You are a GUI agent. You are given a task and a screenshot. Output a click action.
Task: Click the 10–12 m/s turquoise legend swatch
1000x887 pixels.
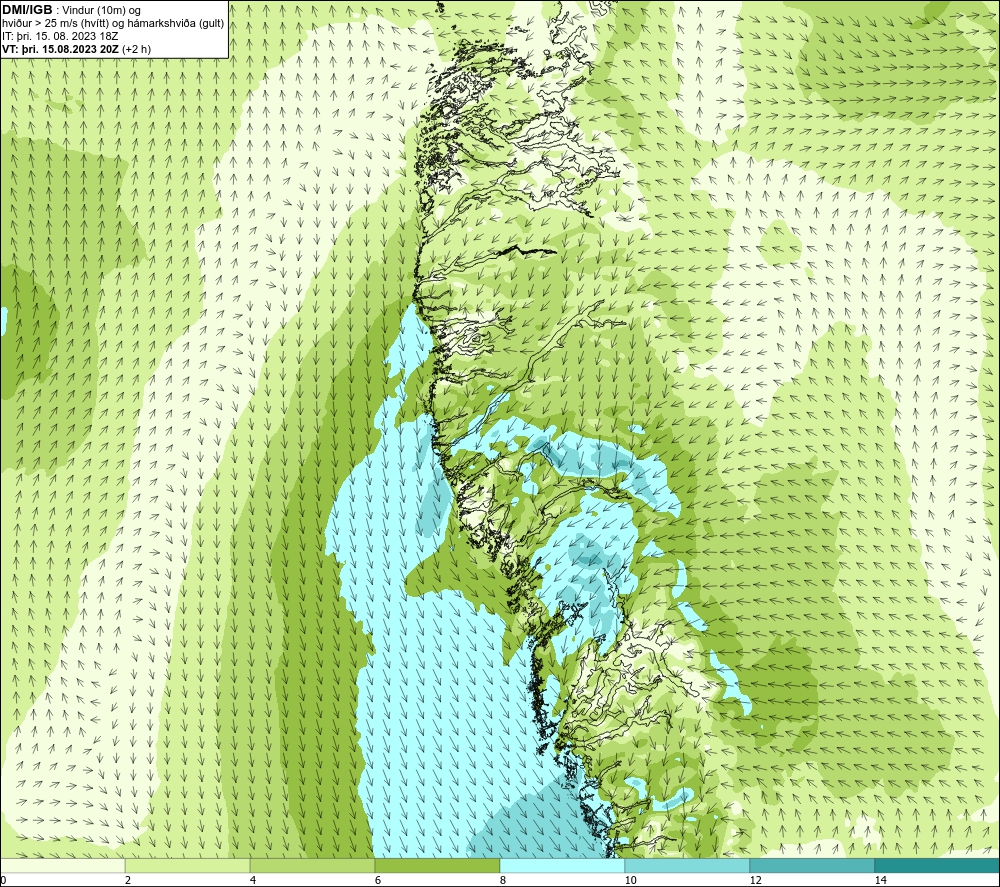tap(688, 865)
